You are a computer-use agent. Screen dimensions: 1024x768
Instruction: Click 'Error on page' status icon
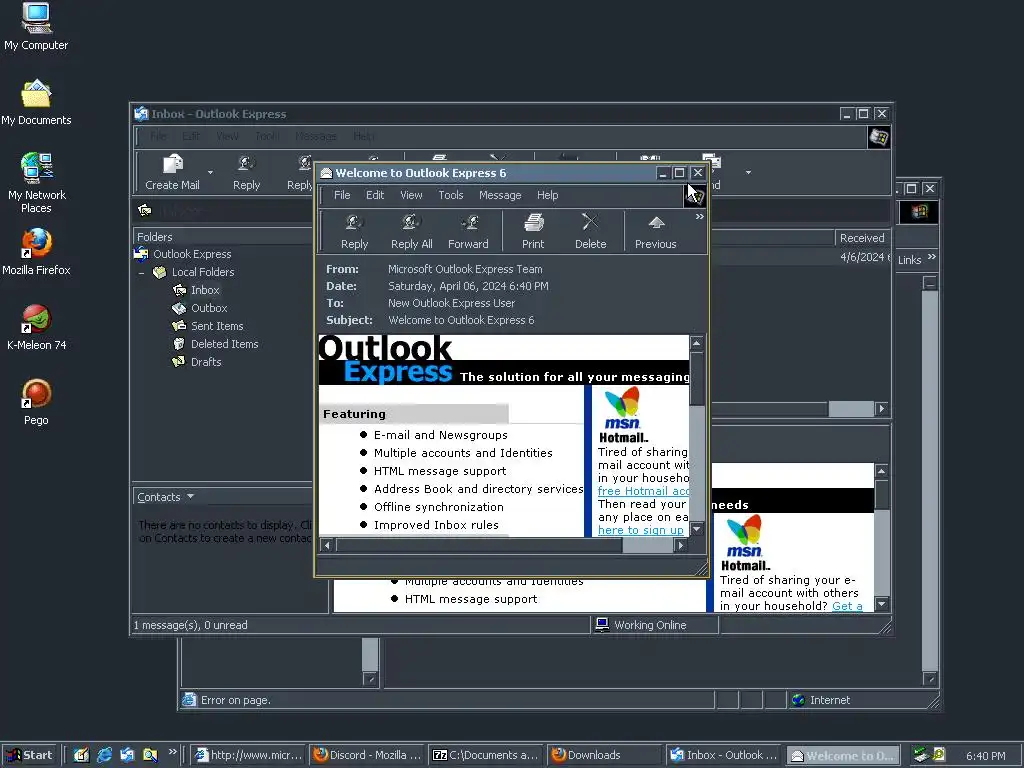[x=189, y=700]
